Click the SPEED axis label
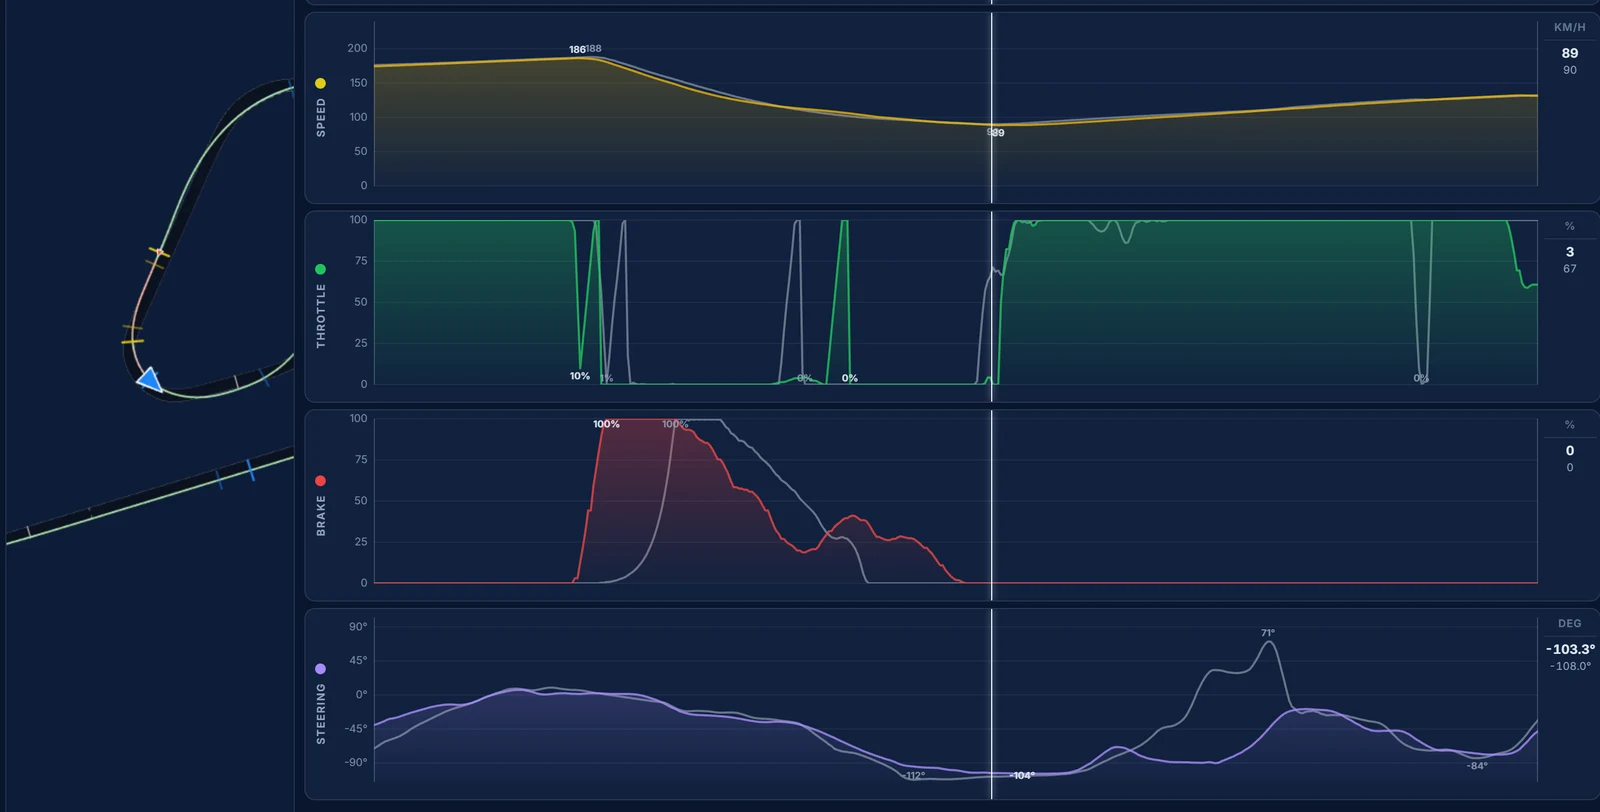Screen dimensions: 1600x812 [x=321, y=117]
